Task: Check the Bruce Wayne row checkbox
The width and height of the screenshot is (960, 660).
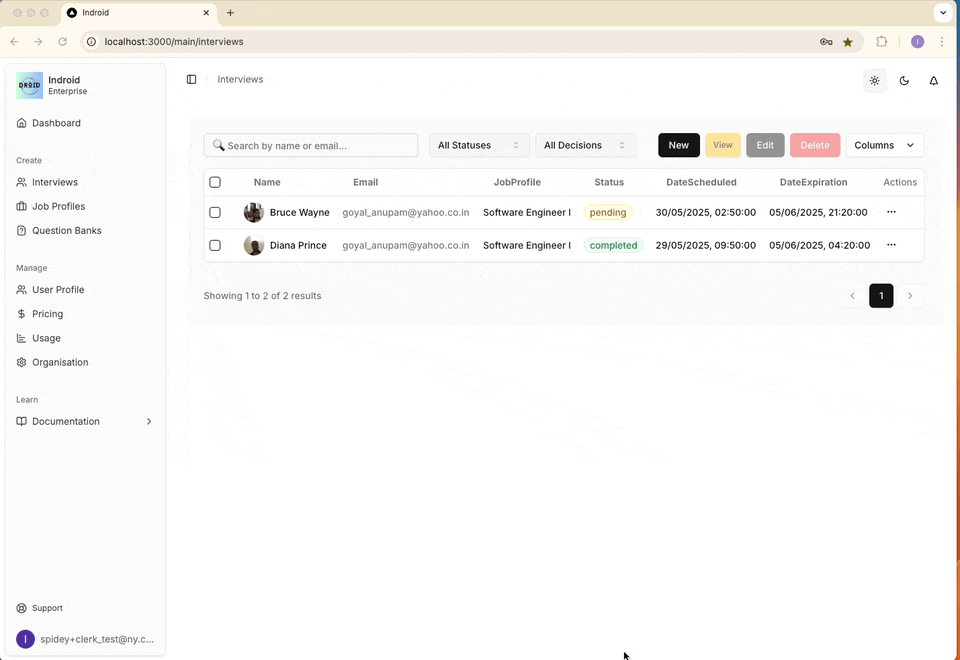Action: click(215, 213)
